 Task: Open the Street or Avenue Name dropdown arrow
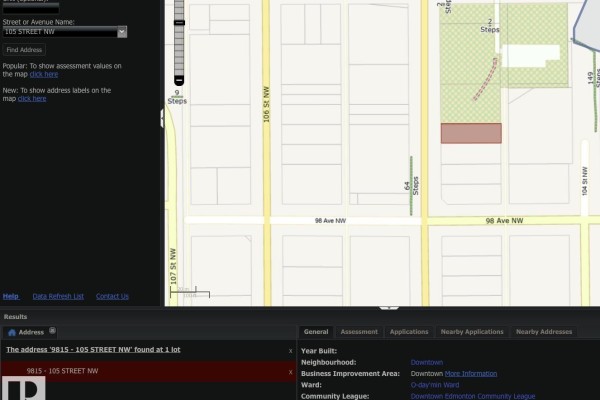coord(122,32)
